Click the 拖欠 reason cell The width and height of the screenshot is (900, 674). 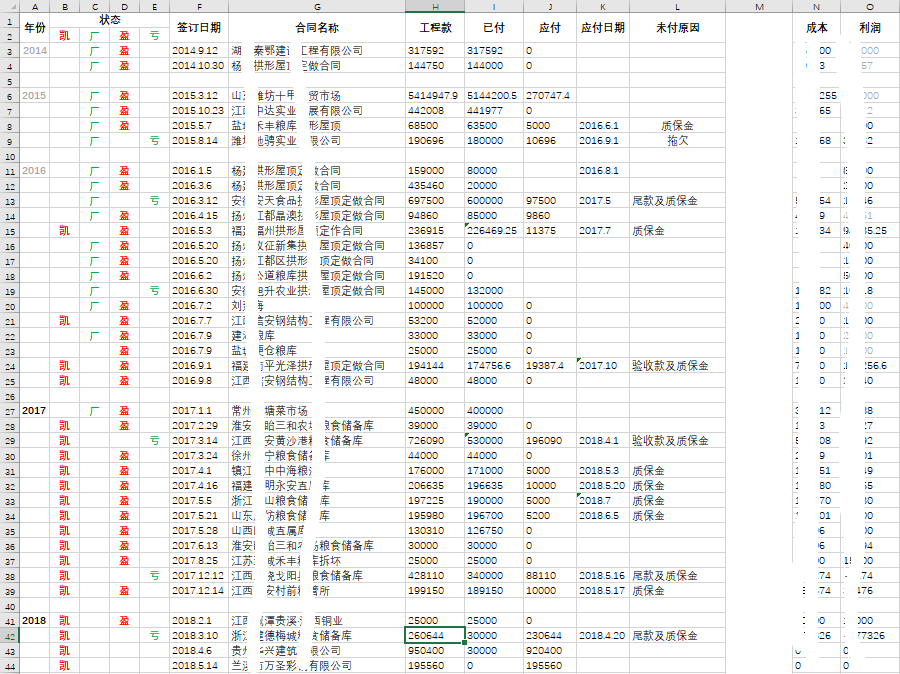click(678, 141)
